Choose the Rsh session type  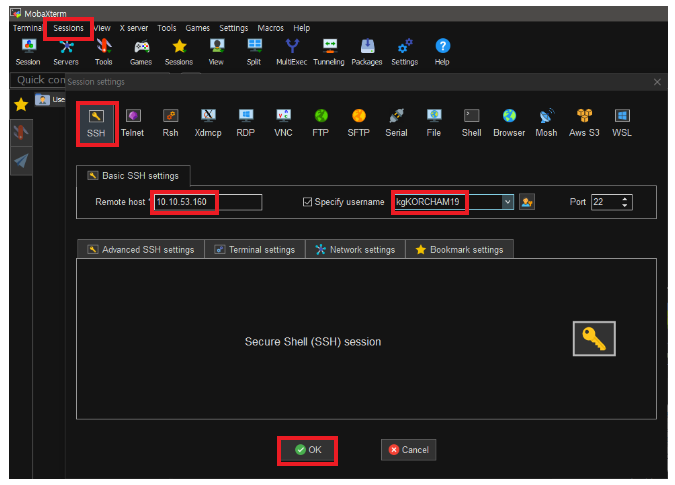pyautogui.click(x=170, y=123)
